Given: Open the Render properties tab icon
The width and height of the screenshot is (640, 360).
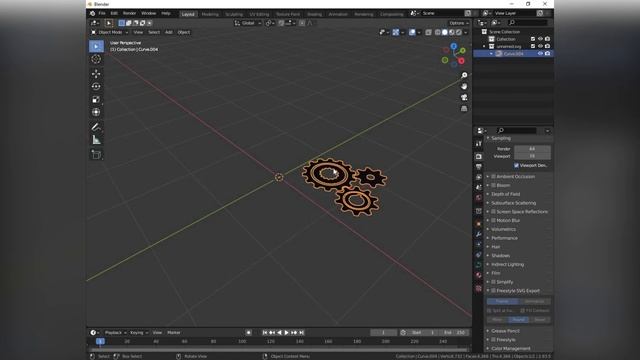Looking at the screenshot, I should pos(479,156).
